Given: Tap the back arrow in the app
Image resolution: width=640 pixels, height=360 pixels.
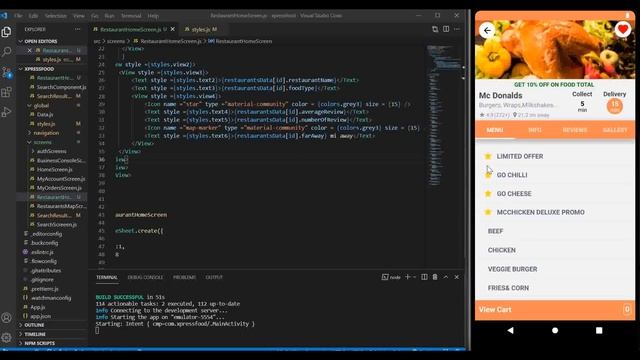Looking at the screenshot, I should coord(487,31).
